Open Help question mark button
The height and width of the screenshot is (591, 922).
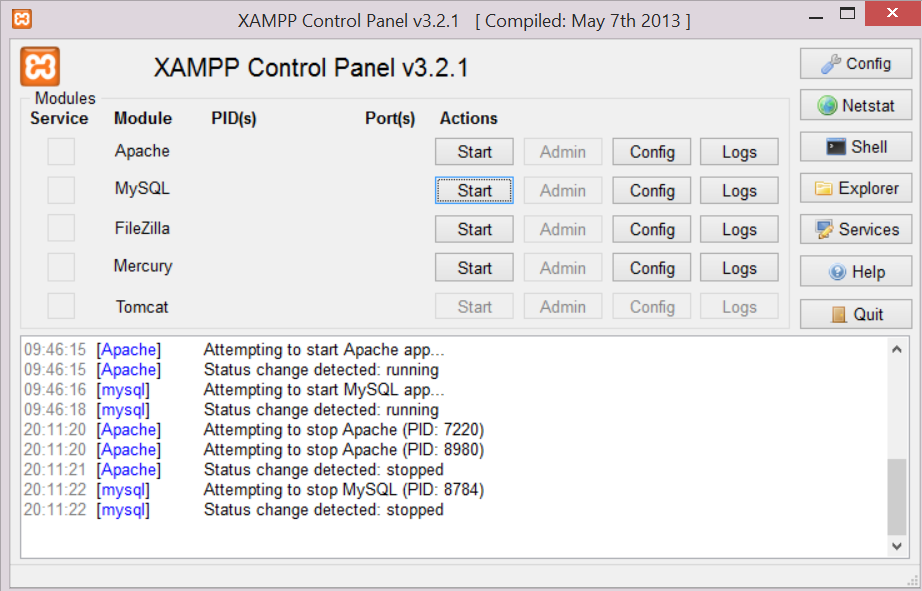tap(856, 272)
